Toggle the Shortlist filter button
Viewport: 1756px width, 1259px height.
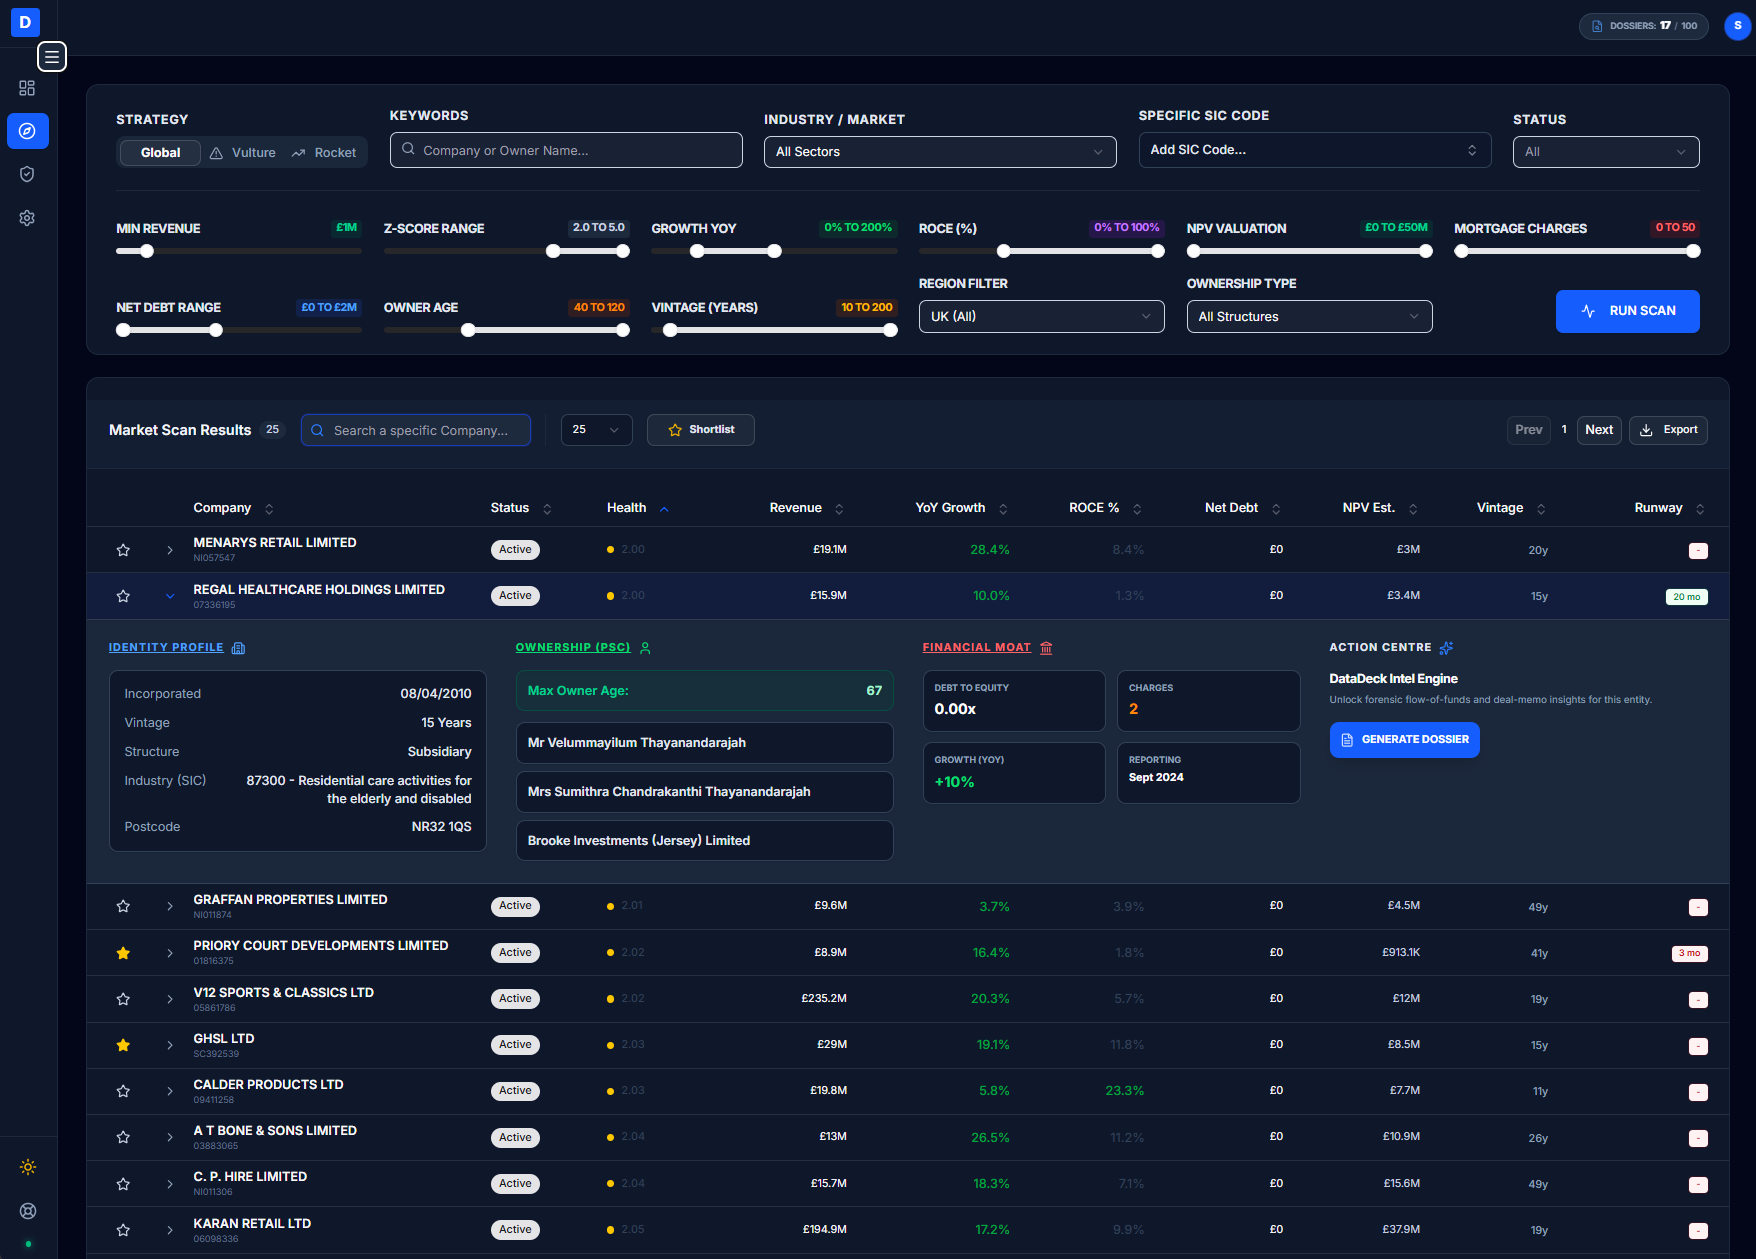[x=700, y=429]
